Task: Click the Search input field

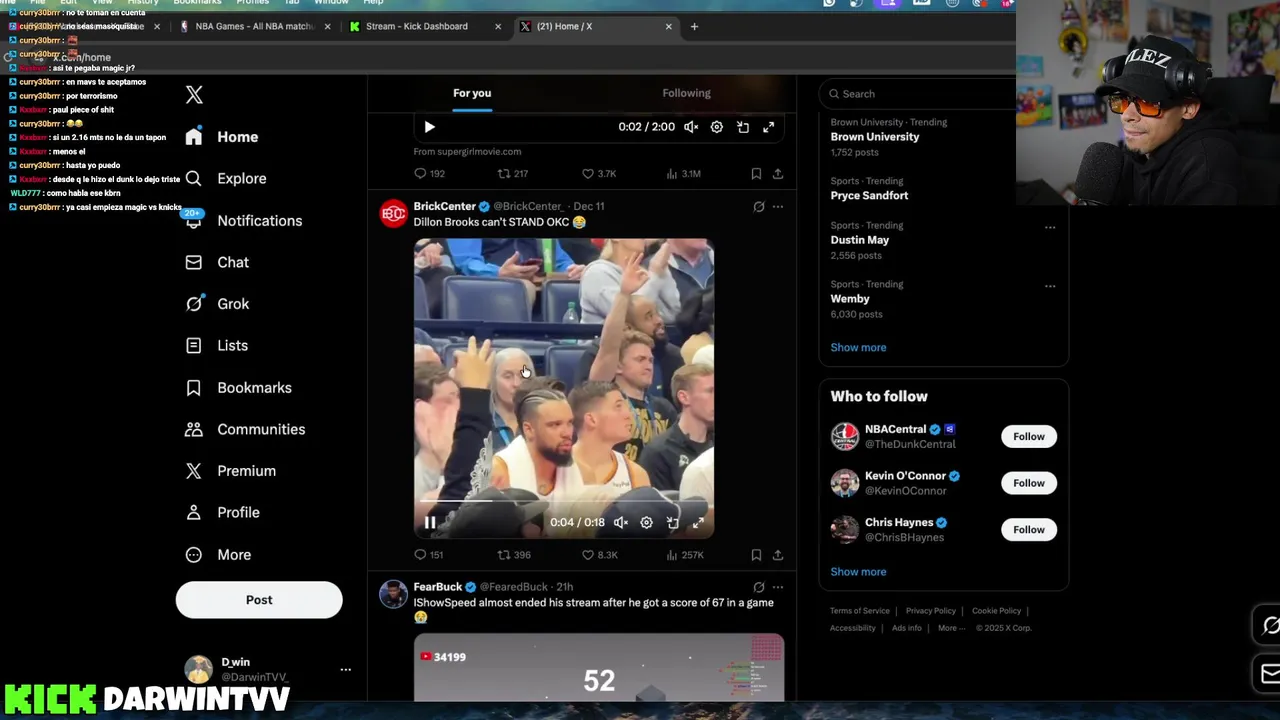Action: [920, 94]
